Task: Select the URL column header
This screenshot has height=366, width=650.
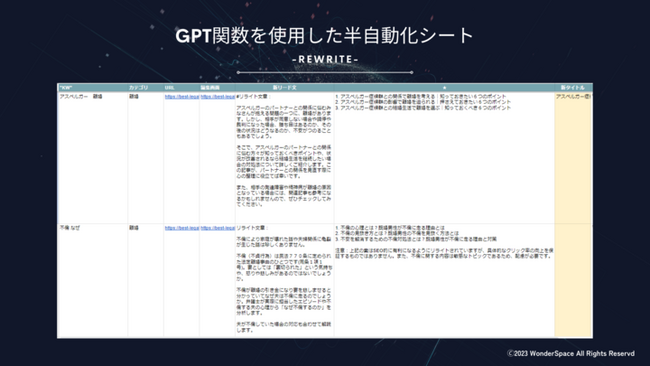Action: (x=169, y=88)
